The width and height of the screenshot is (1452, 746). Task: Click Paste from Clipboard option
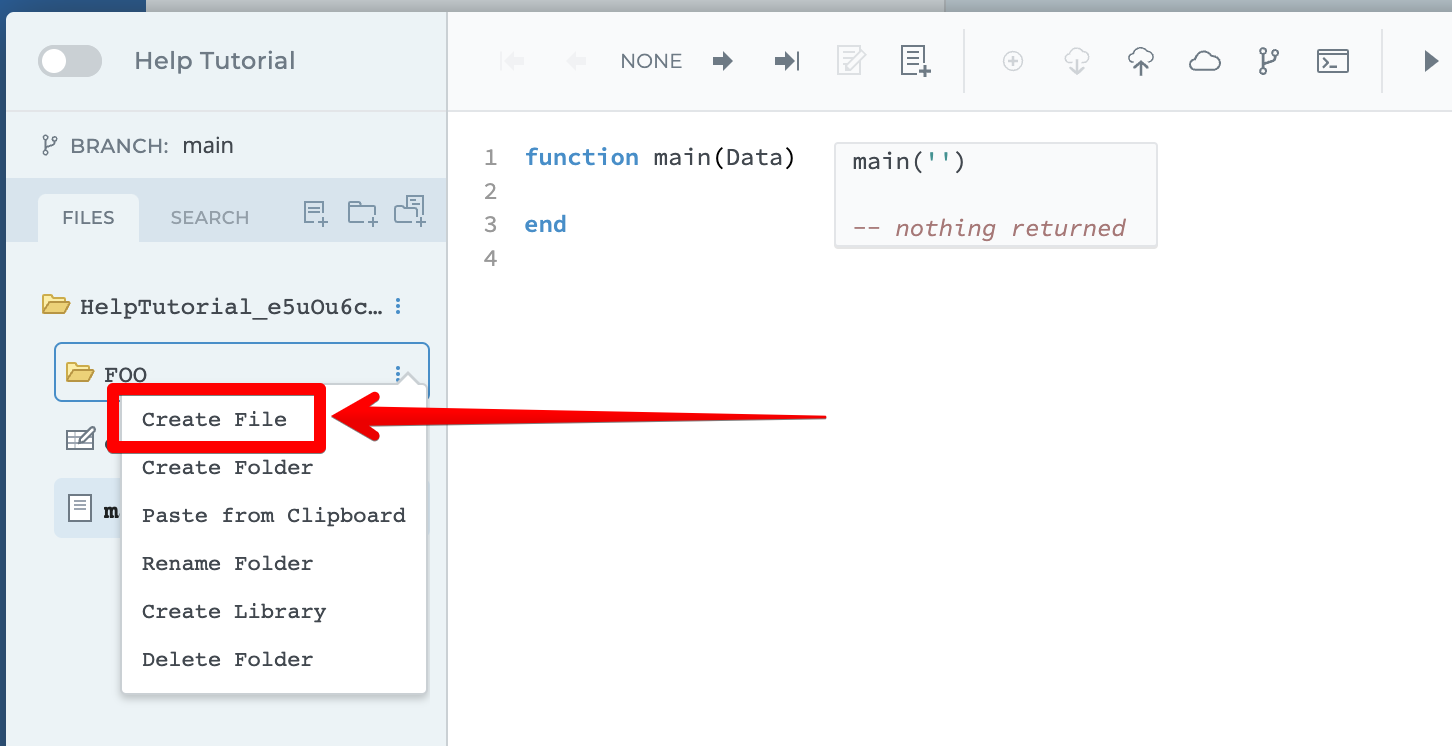pos(273,516)
